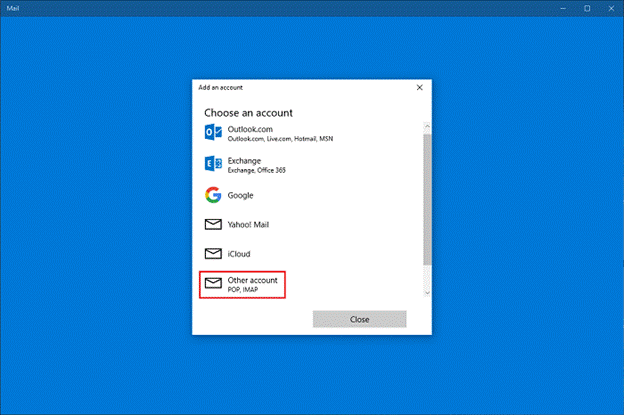Dismiss Add an account dialog with X
This screenshot has width=624, height=415.
419,87
